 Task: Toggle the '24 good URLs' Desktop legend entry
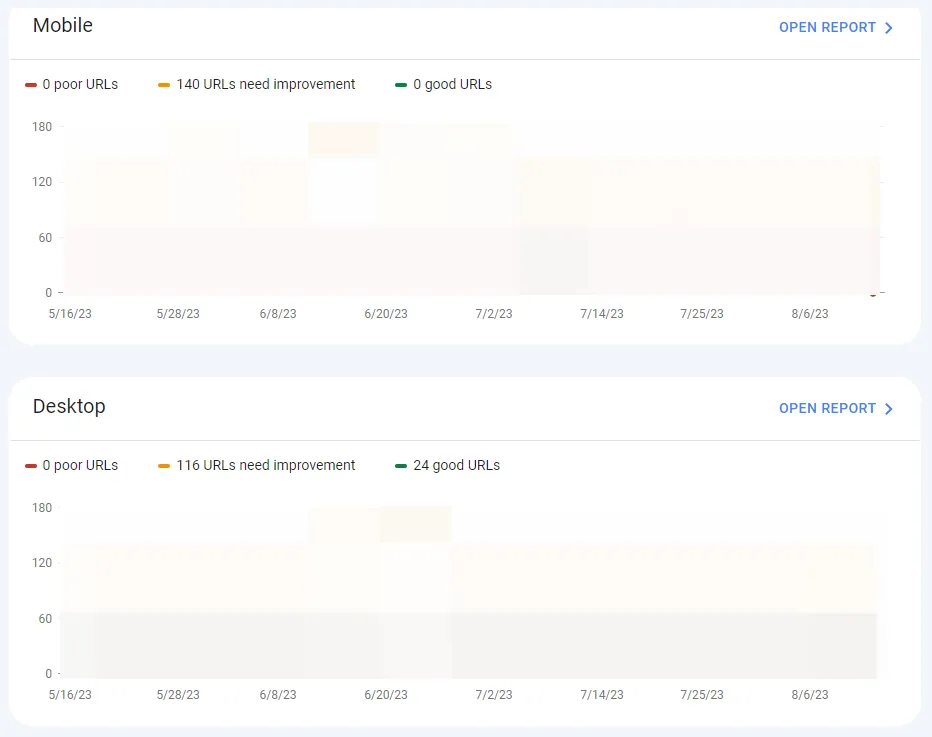point(447,465)
